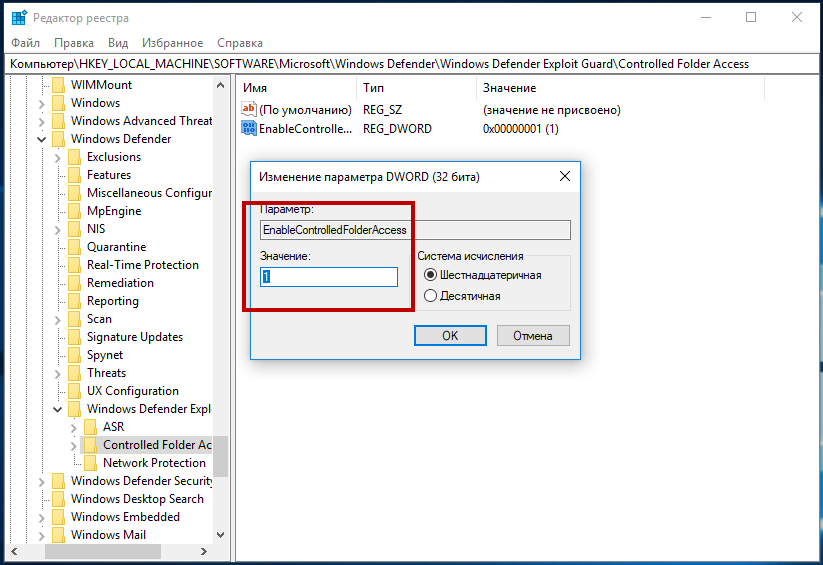The width and height of the screenshot is (823, 565).
Task: Collapse the Windows Defender Expl node
Action: pyautogui.click(x=58, y=410)
